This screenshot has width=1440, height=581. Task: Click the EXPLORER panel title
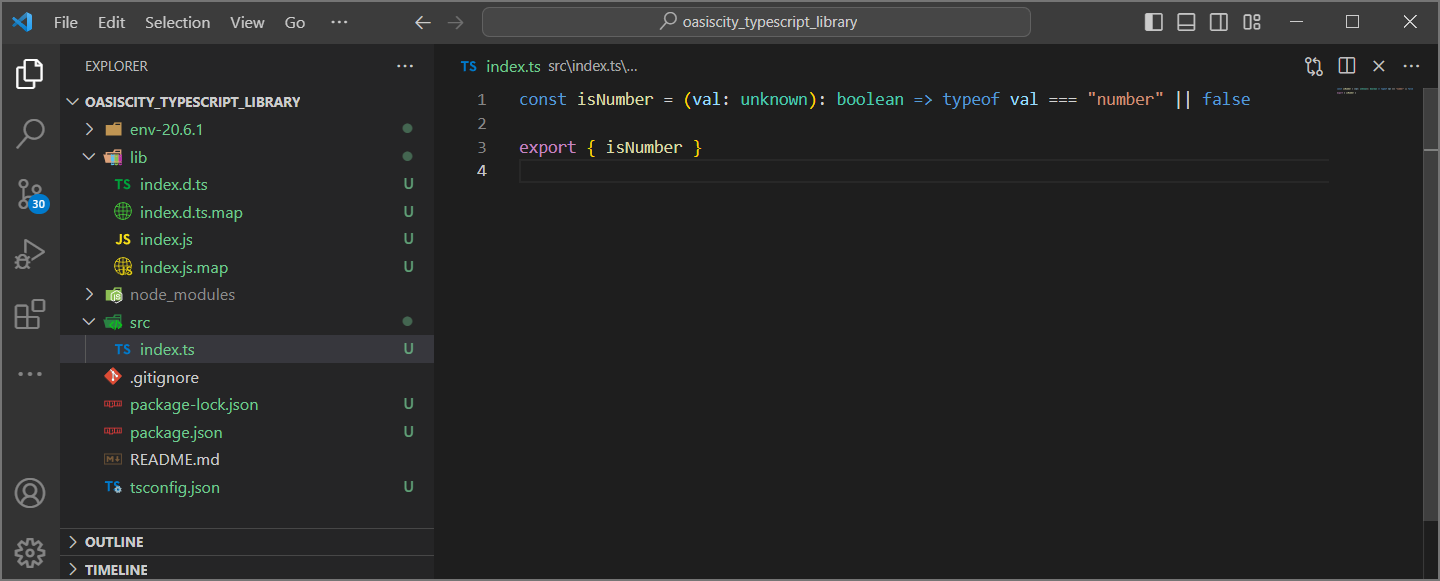(116, 66)
